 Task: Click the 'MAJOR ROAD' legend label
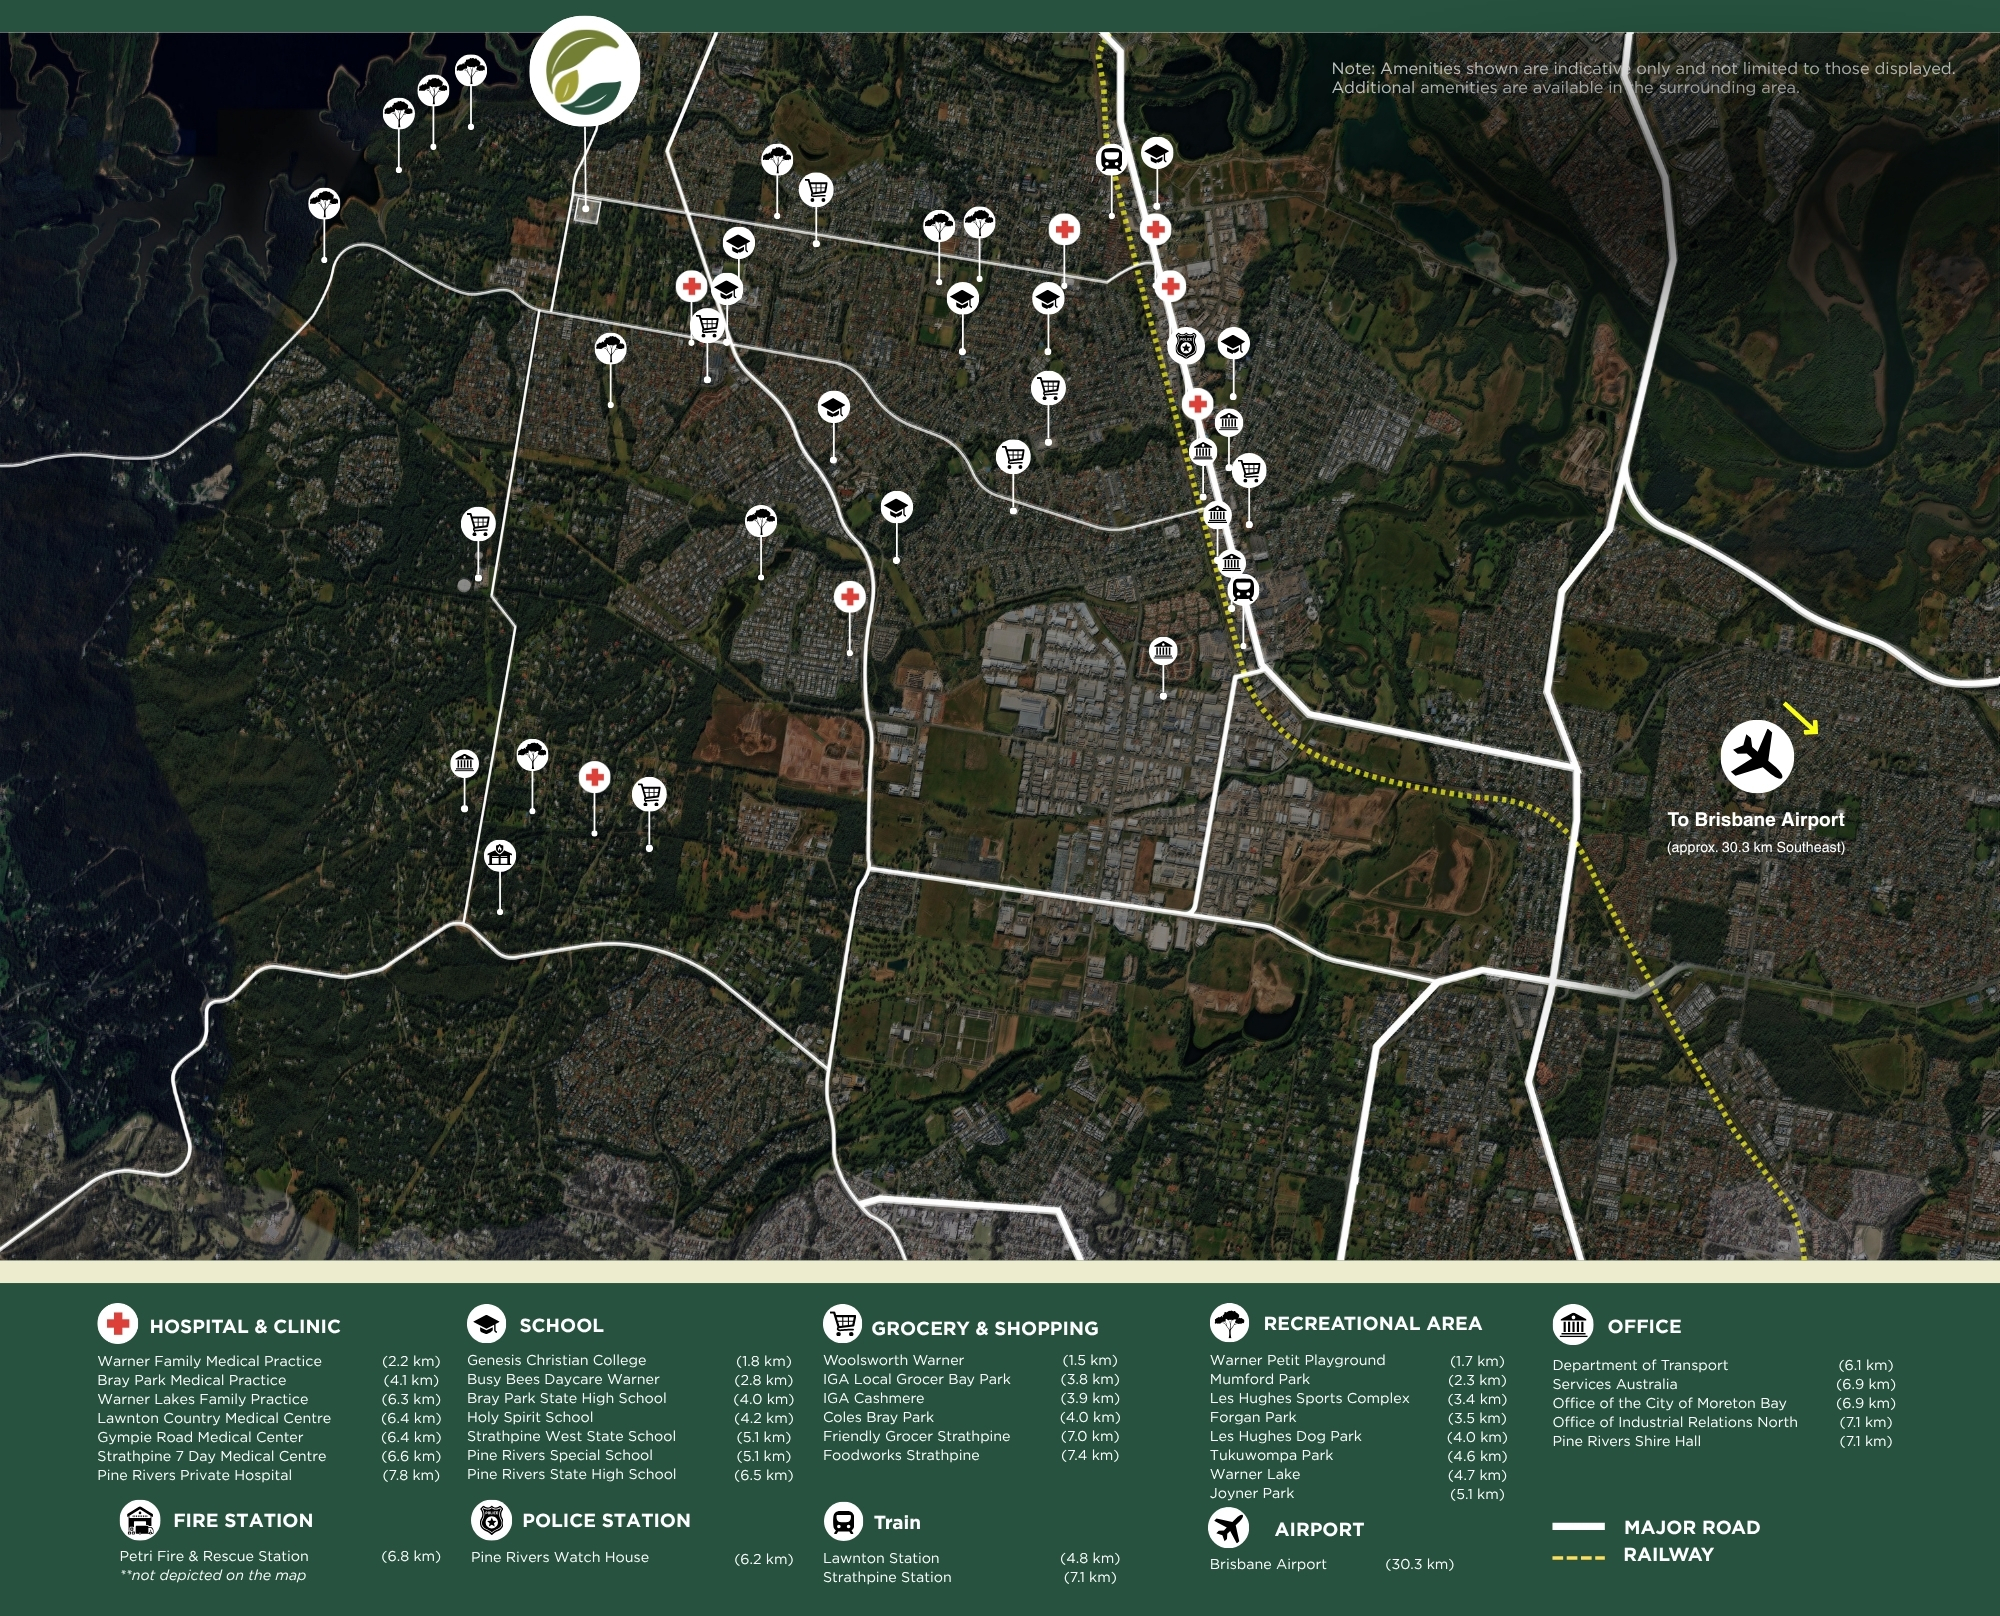click(1692, 1527)
